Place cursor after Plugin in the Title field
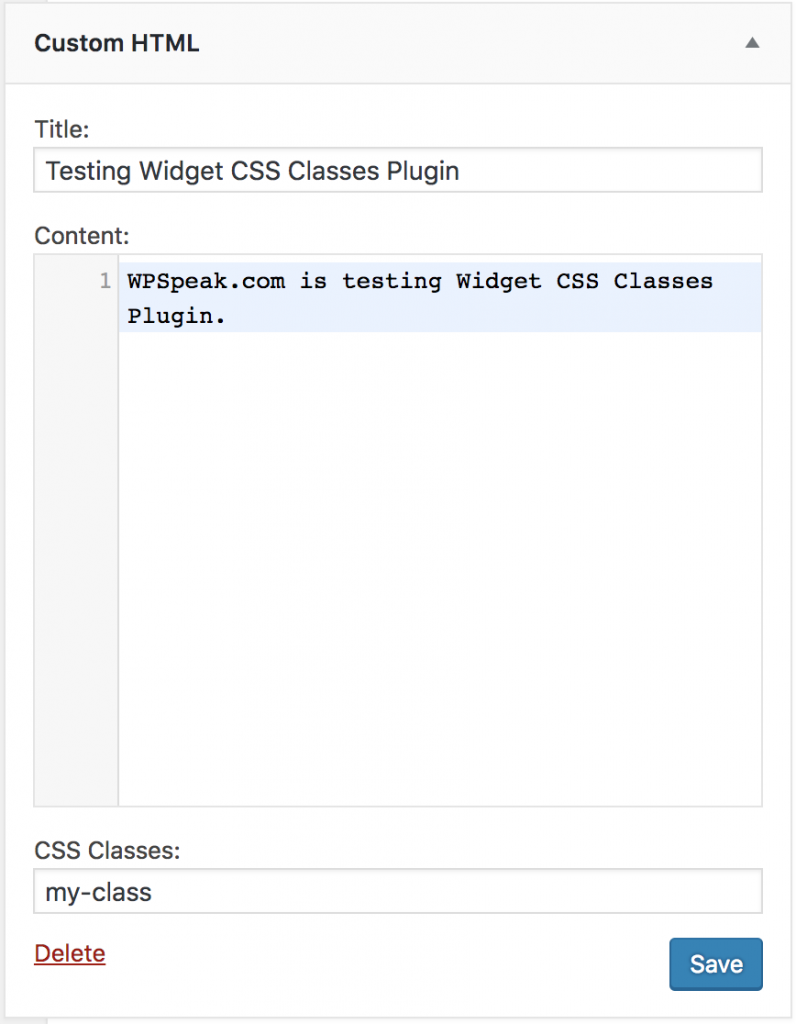The height and width of the screenshot is (1024, 796). pyautogui.click(x=460, y=172)
